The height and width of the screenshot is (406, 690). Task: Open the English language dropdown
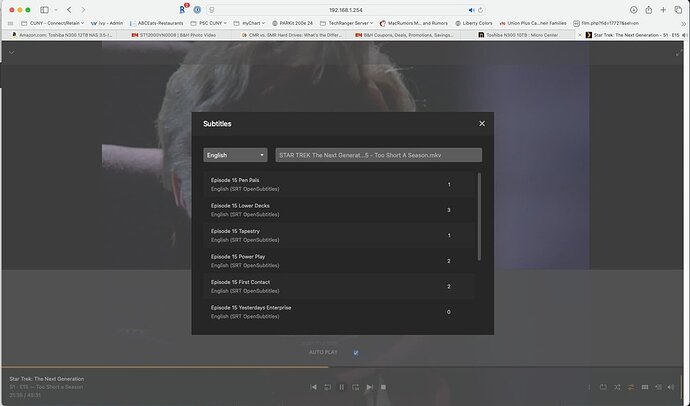pyautogui.click(x=235, y=155)
